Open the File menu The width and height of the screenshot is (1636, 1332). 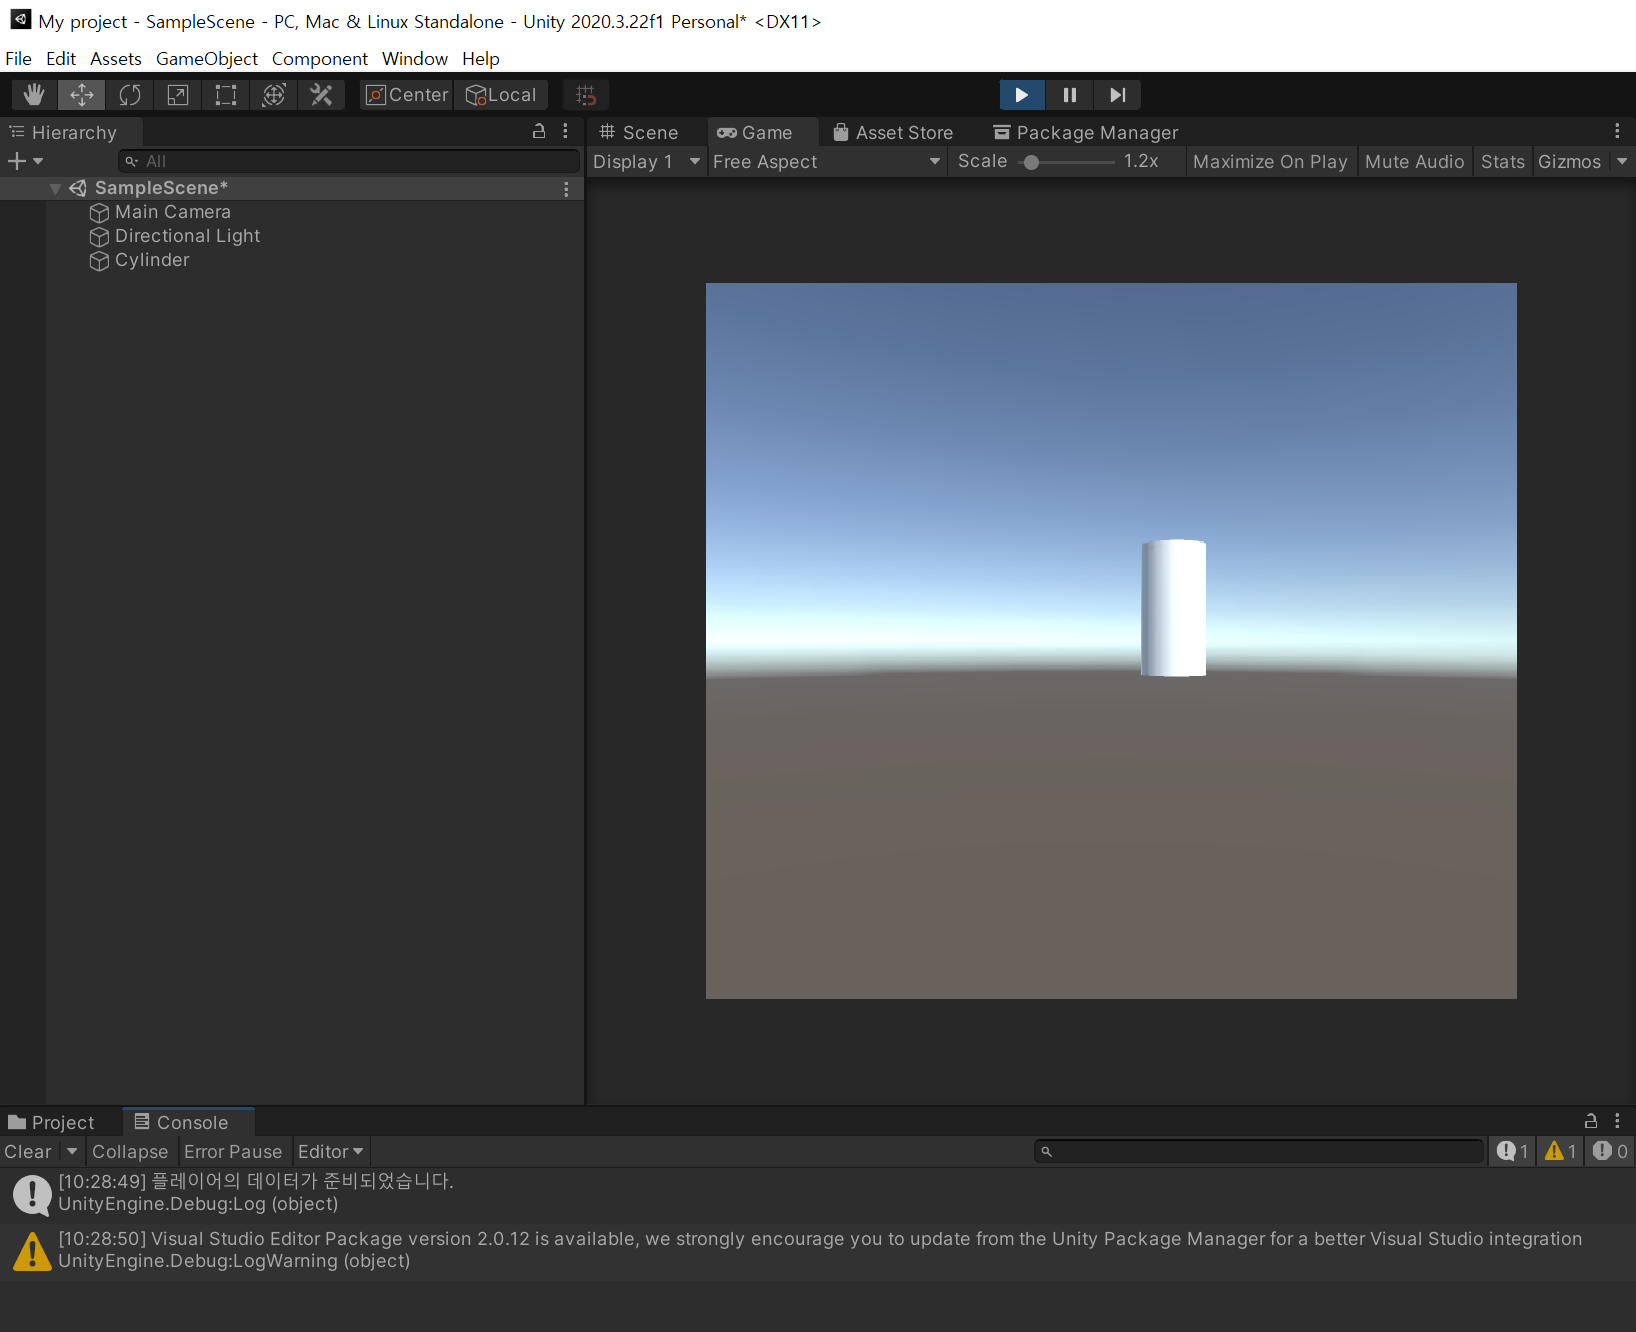click(18, 58)
